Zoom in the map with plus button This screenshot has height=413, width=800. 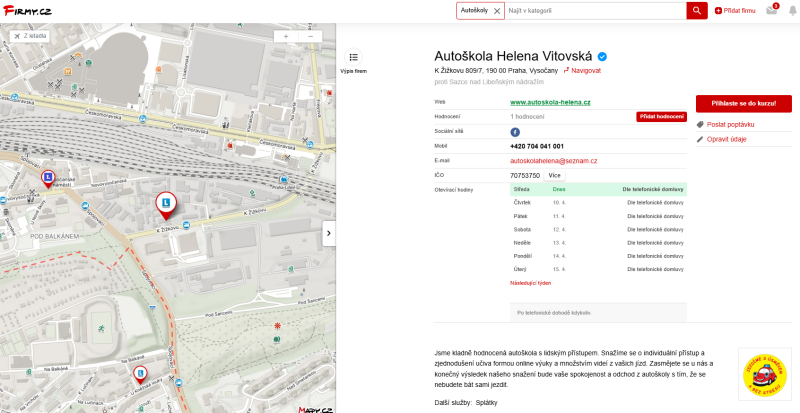coord(286,36)
